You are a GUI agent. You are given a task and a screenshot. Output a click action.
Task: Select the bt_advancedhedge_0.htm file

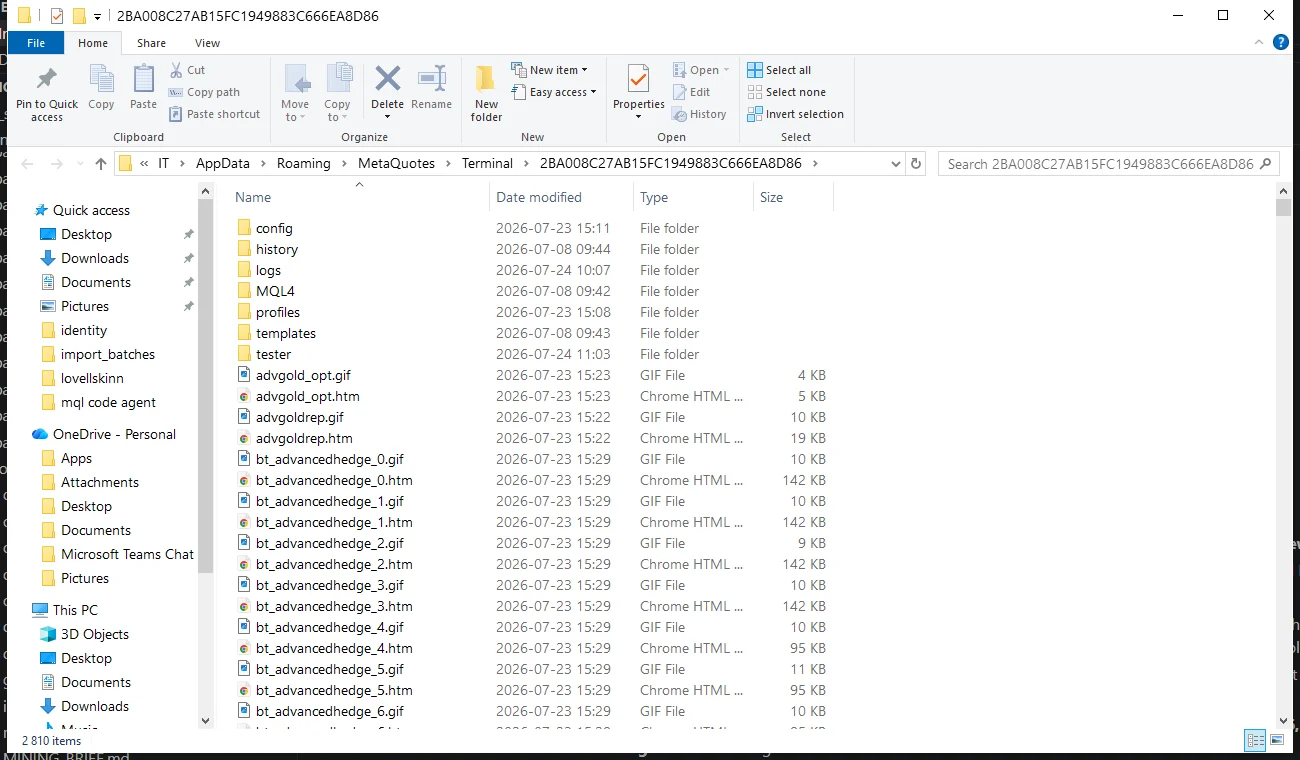pyautogui.click(x=334, y=480)
